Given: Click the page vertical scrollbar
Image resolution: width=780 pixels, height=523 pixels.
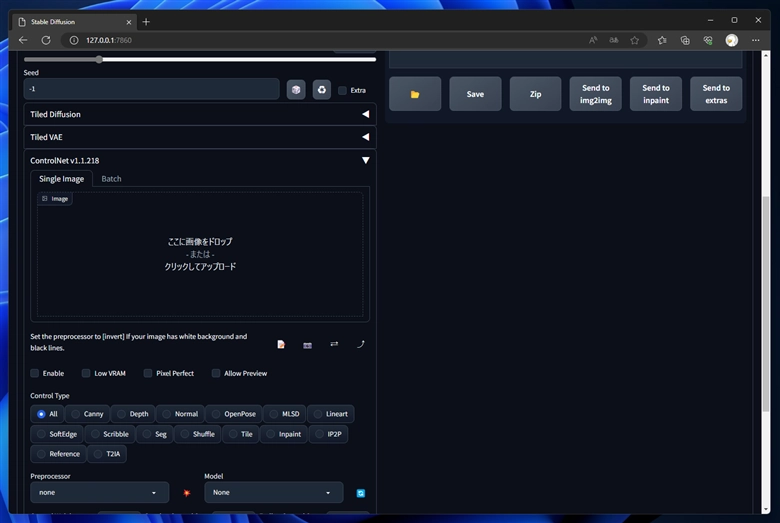Looking at the screenshot, I should point(766,304).
